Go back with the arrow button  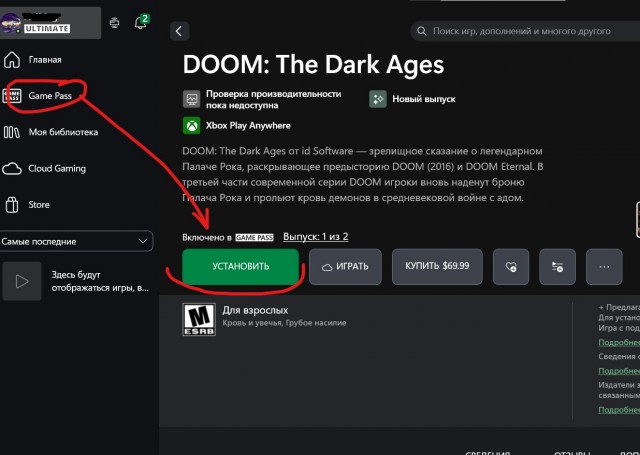pyautogui.click(x=179, y=31)
